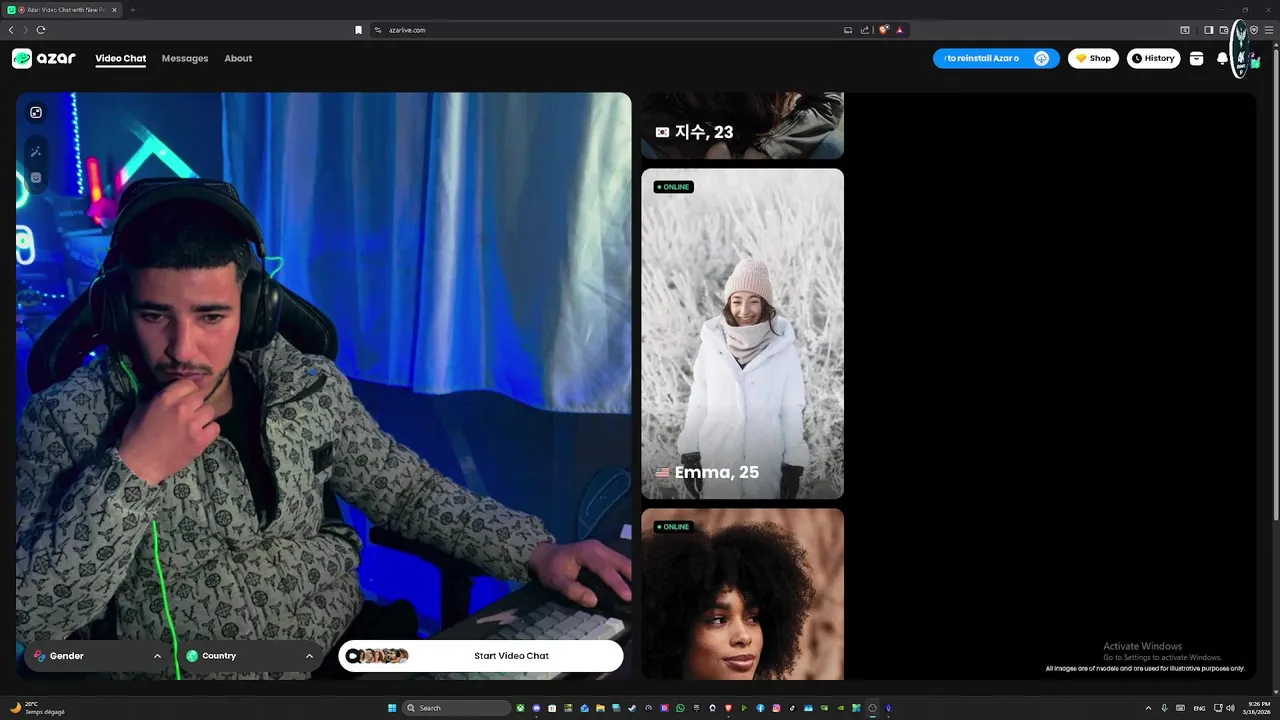This screenshot has width=1280, height=720.
Task: Open the inventory box icon
Action: [x=1196, y=58]
